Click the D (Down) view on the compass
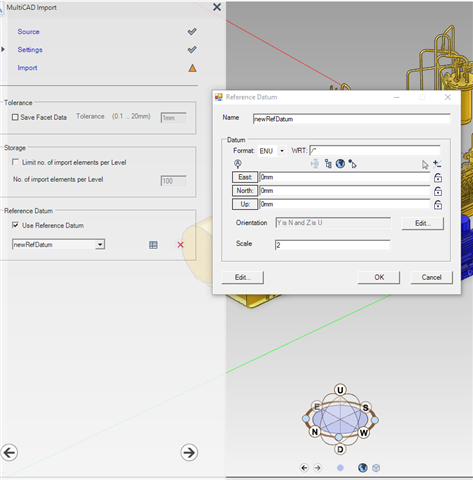The height and width of the screenshot is (480, 473). (x=340, y=449)
